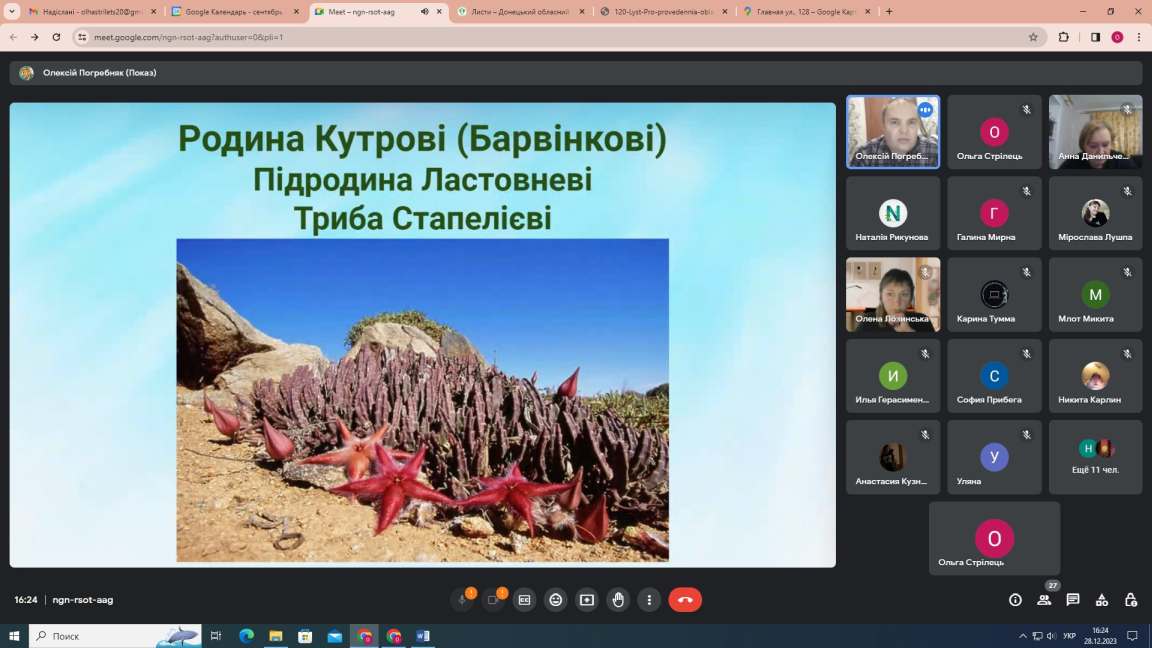
Task: Select Олексій Погребняк's video tile
Action: (x=893, y=132)
